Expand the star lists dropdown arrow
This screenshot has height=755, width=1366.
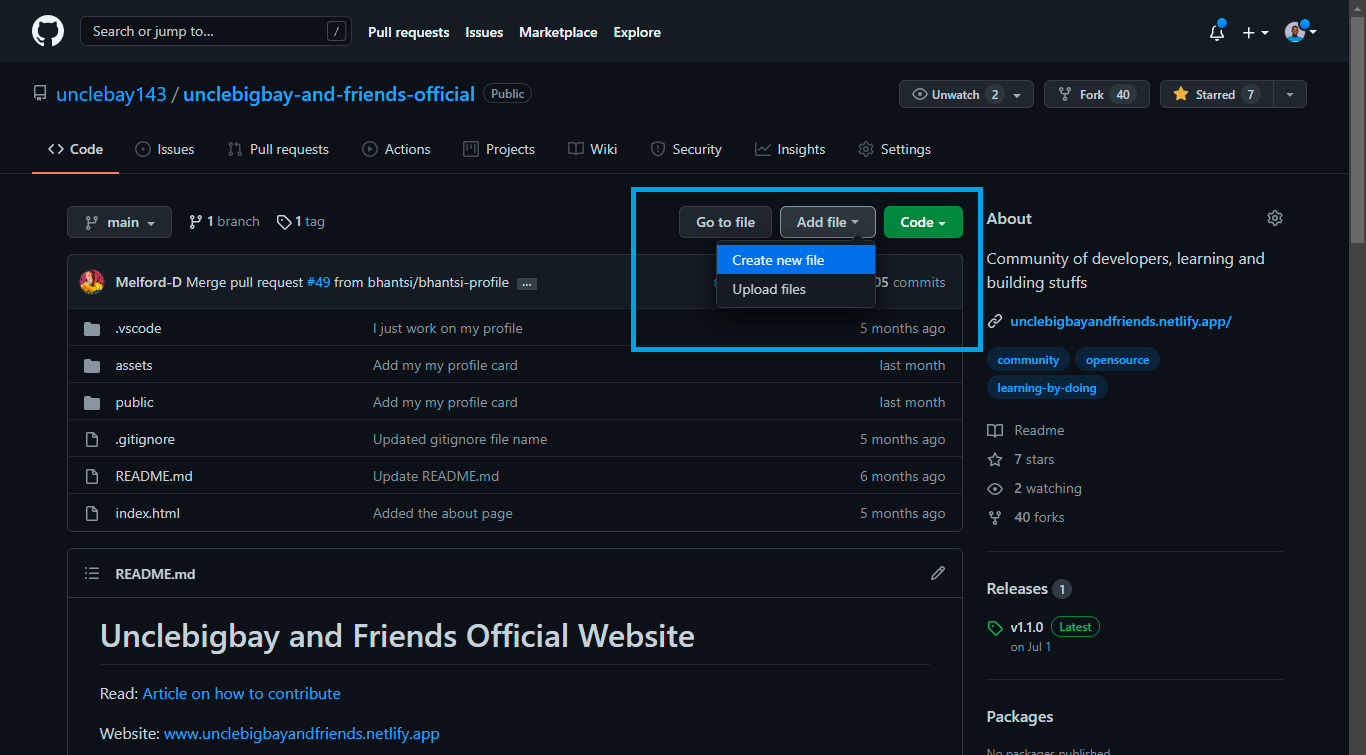(1289, 94)
